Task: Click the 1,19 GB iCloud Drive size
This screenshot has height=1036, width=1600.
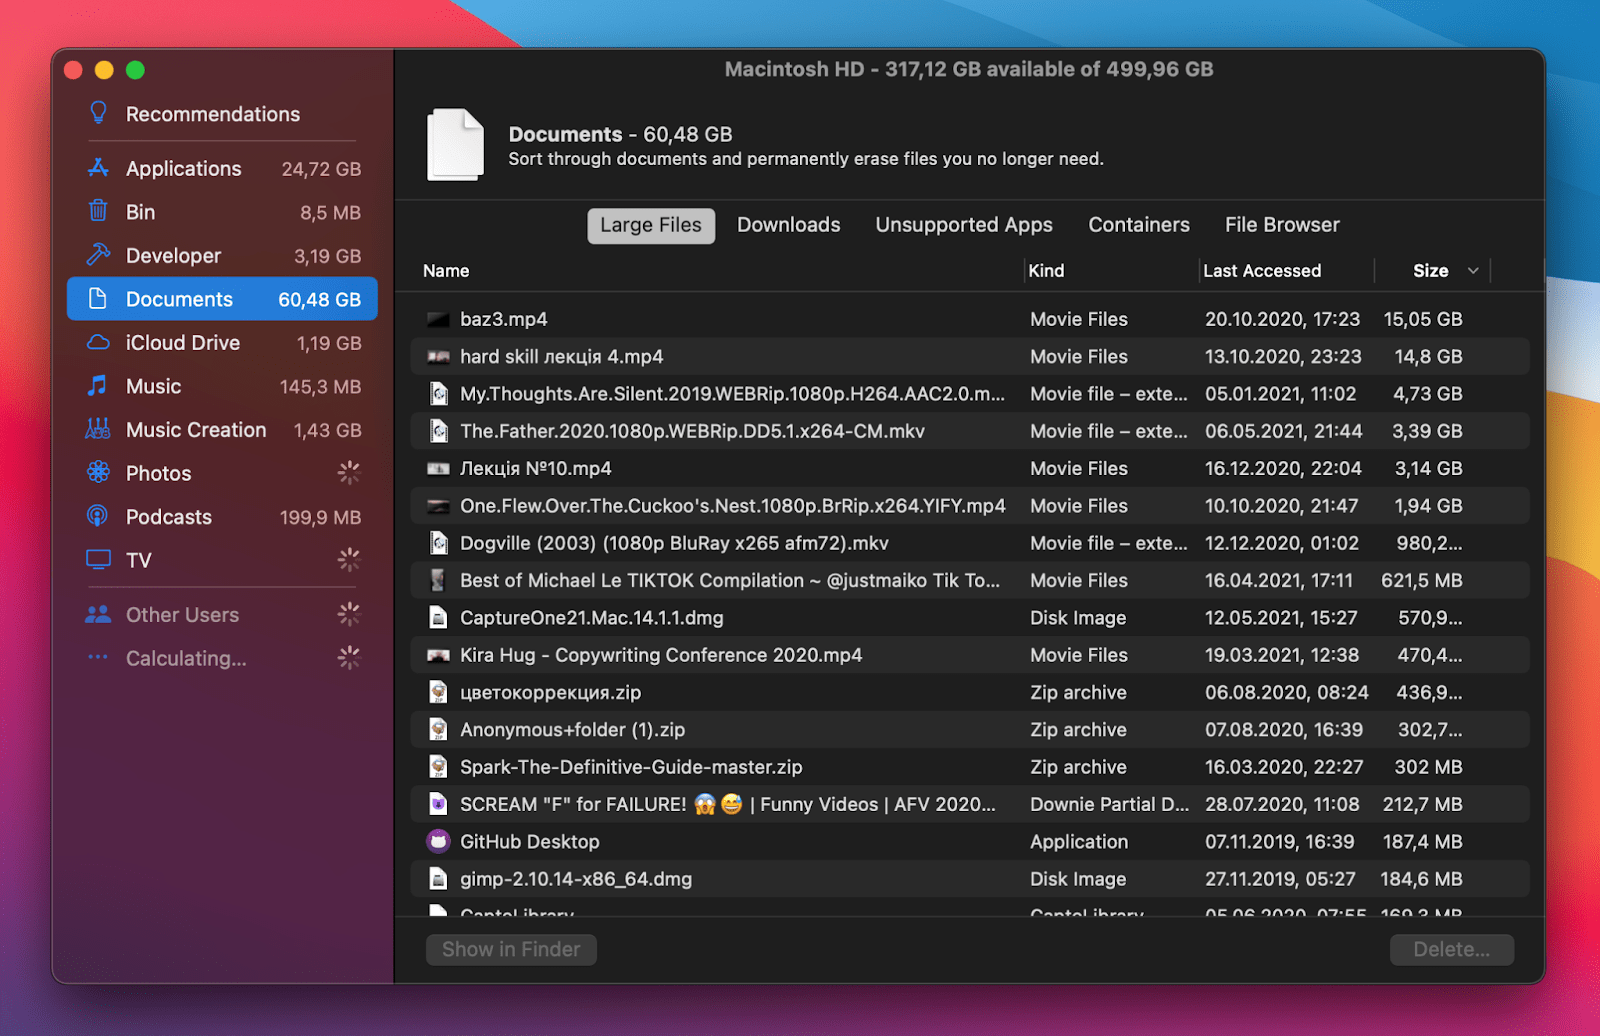Action: click(329, 343)
